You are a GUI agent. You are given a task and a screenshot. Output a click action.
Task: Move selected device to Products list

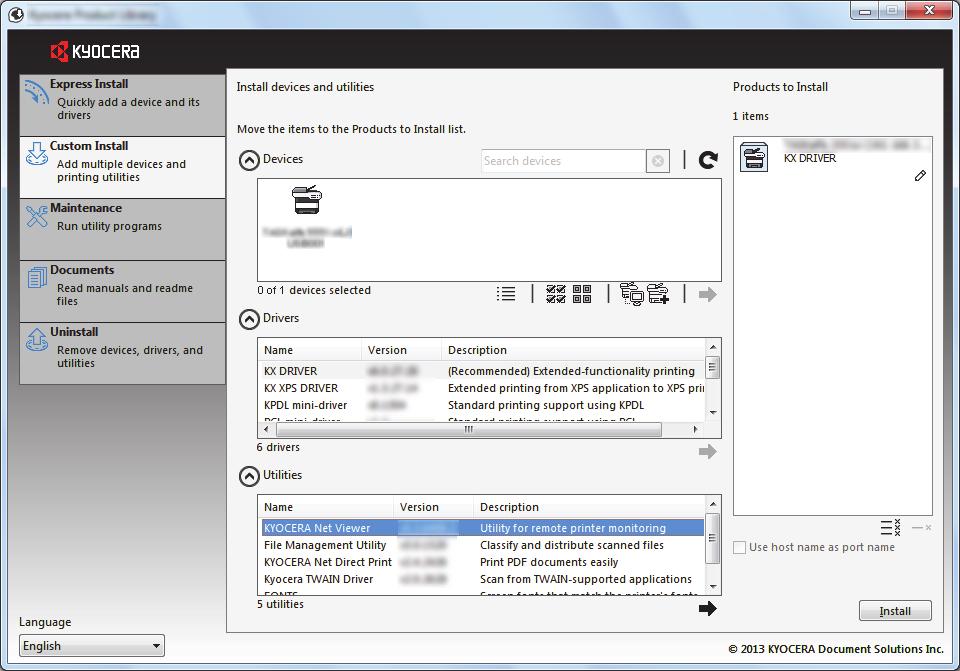click(x=707, y=294)
